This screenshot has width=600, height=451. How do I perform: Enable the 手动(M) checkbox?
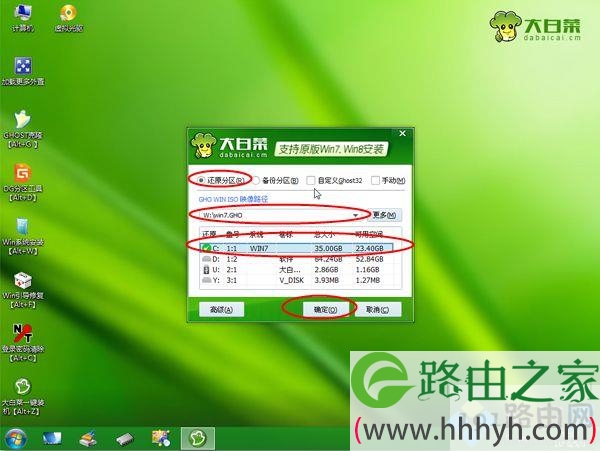(375, 180)
